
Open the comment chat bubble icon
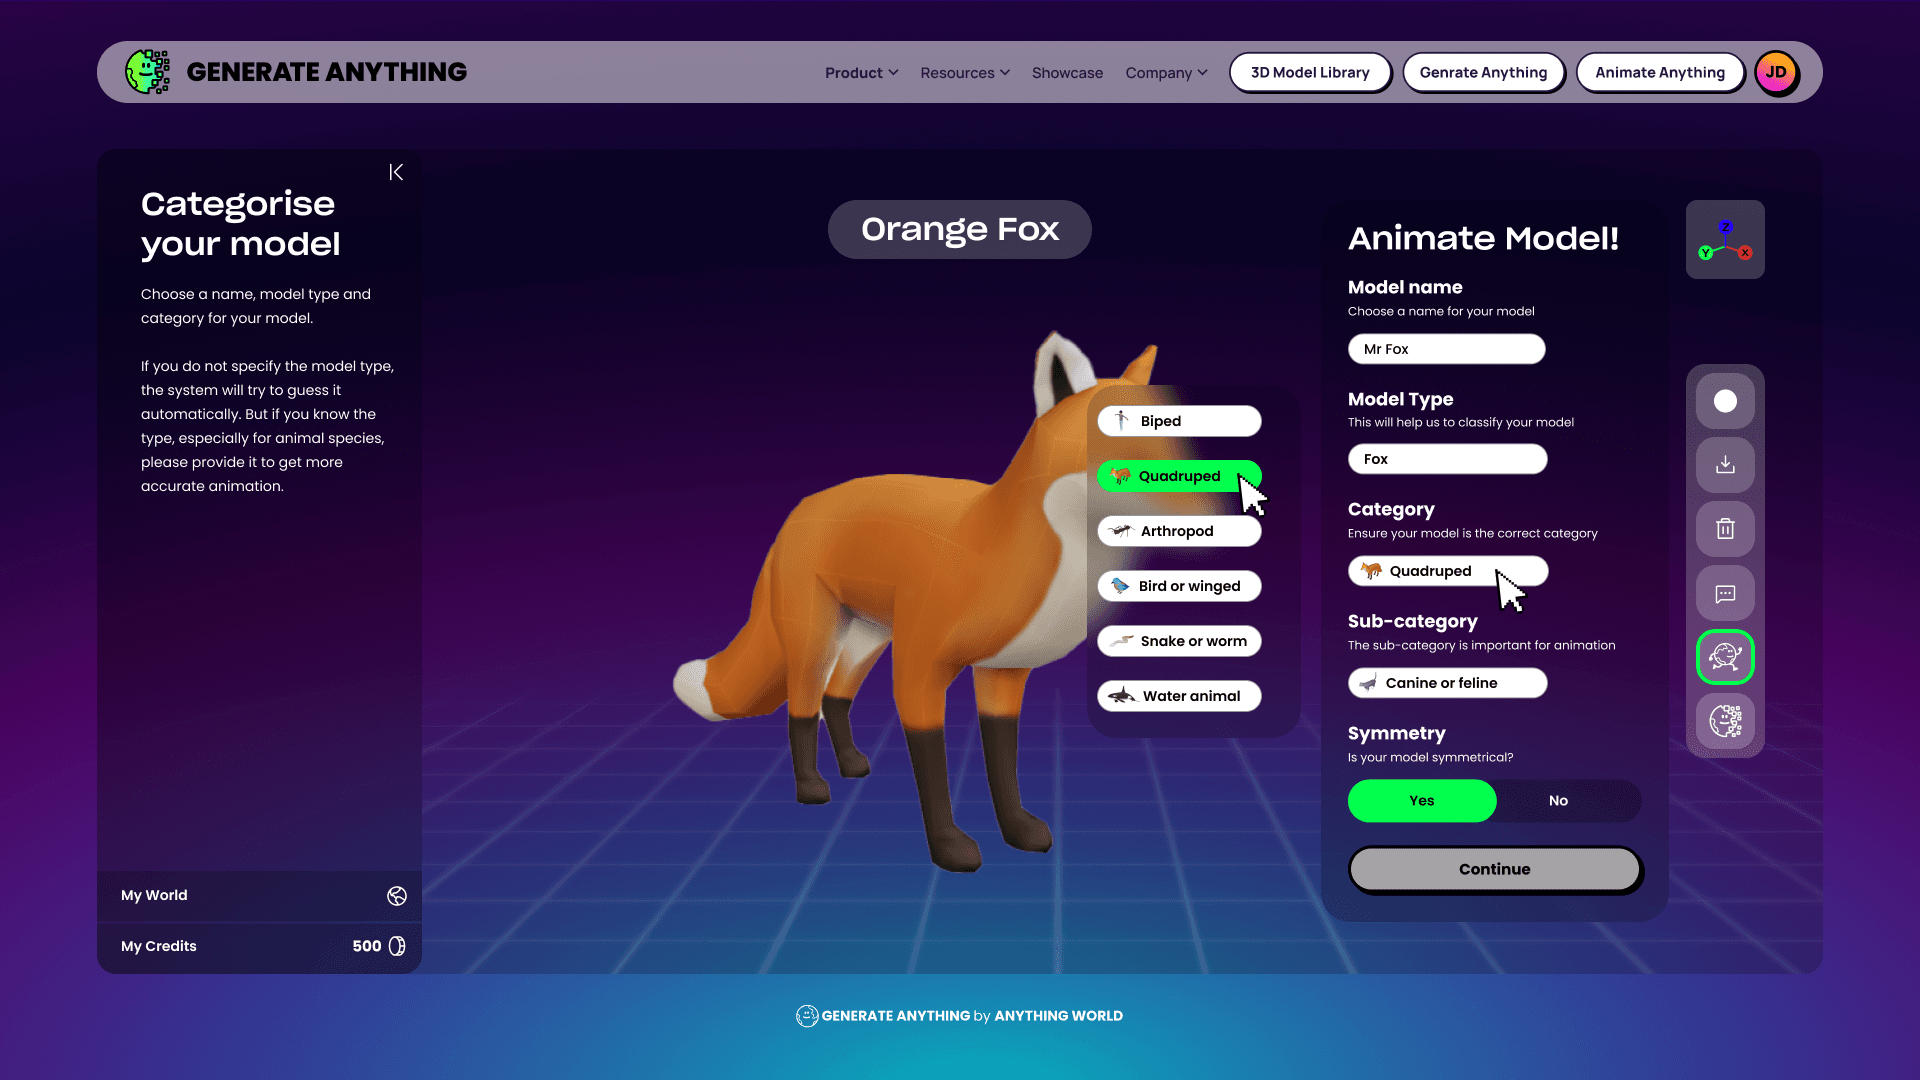(1725, 593)
